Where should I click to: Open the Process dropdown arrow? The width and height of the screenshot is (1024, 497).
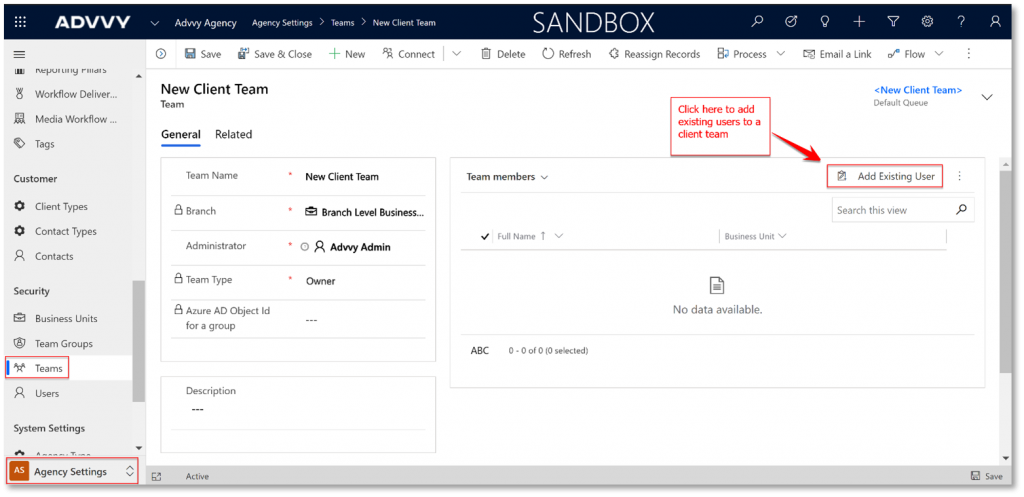(781, 54)
